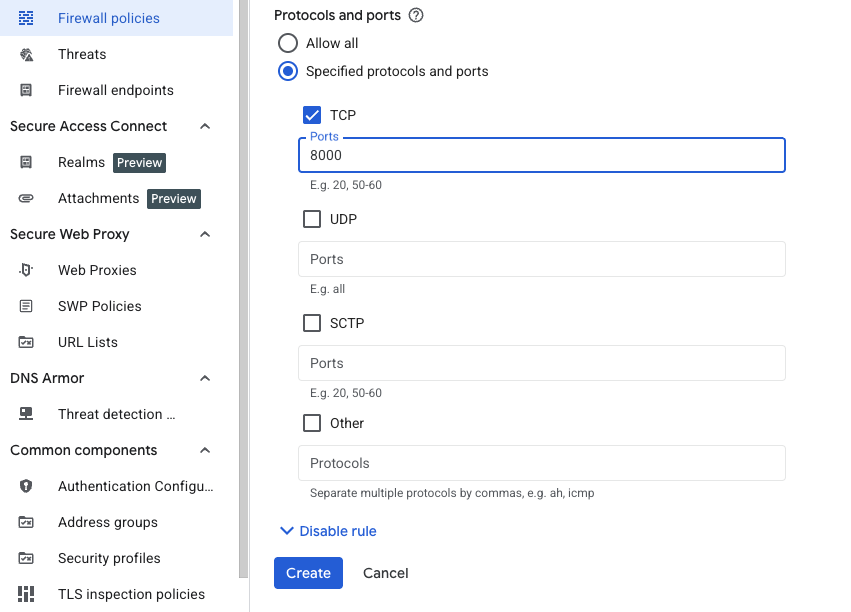Click the Firewall endpoints icon
Viewport: 851px width, 612px height.
pyautogui.click(x=25, y=90)
